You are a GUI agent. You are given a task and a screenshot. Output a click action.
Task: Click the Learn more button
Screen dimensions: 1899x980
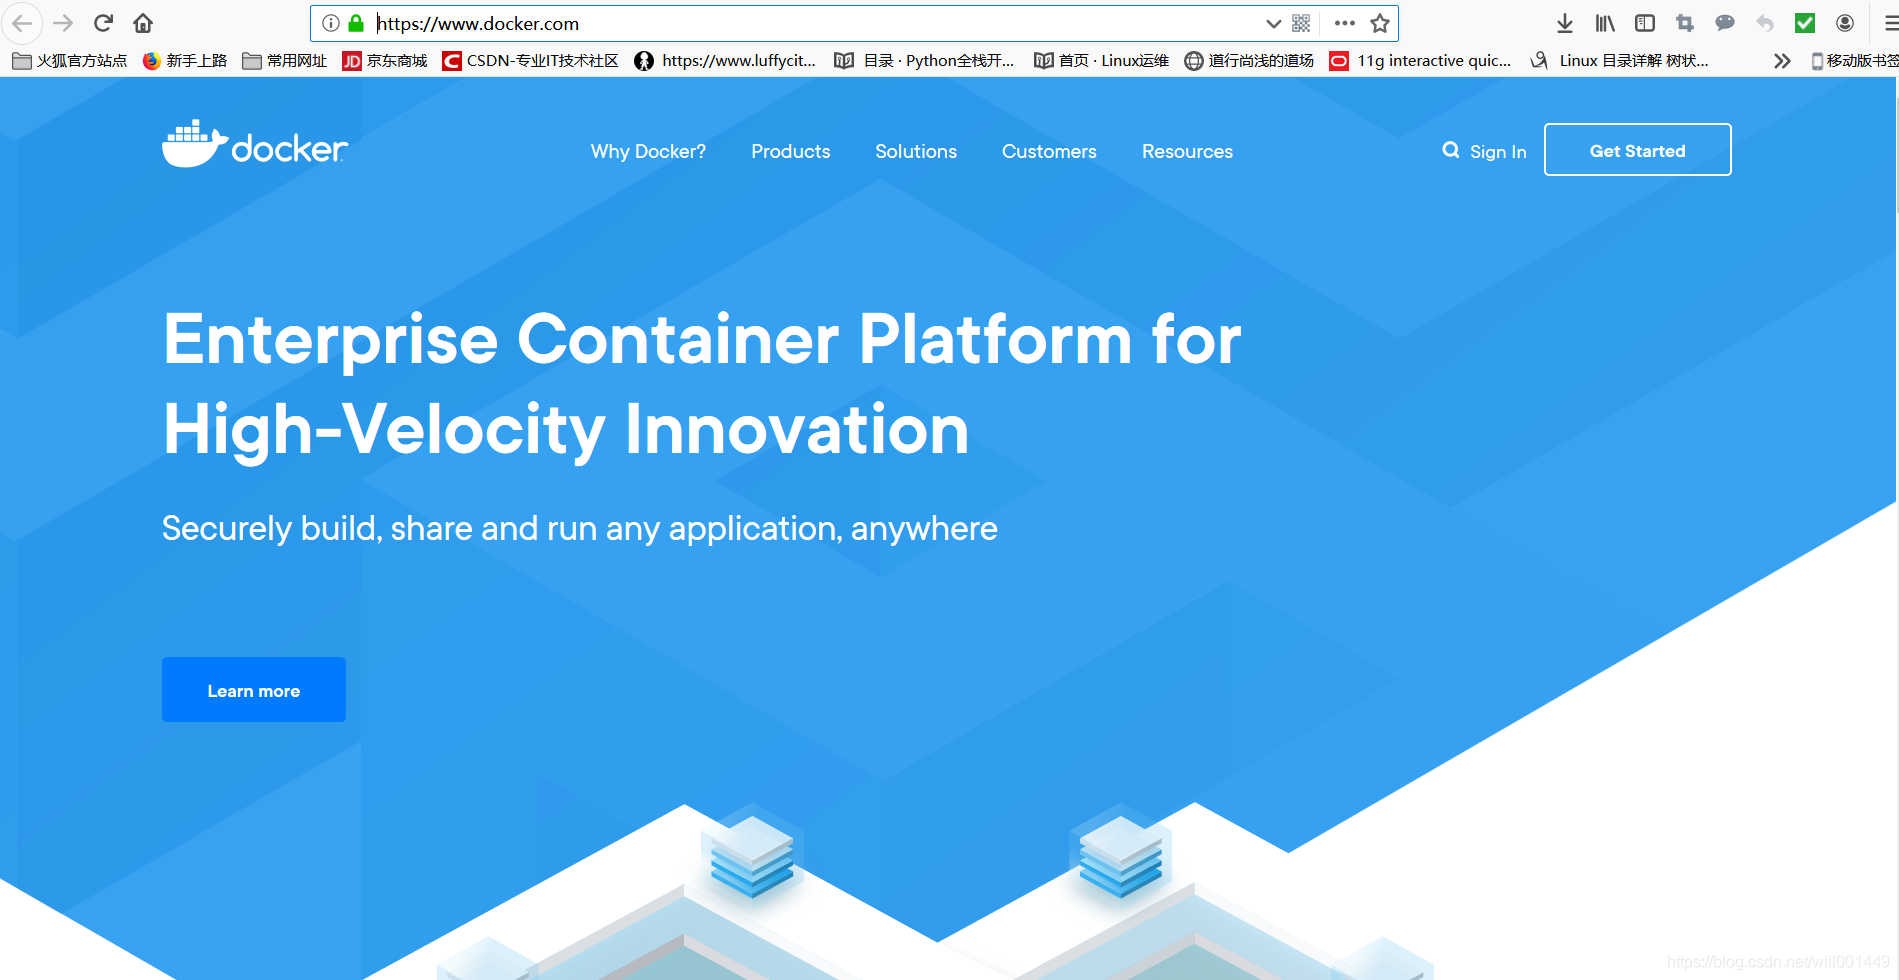(x=254, y=690)
